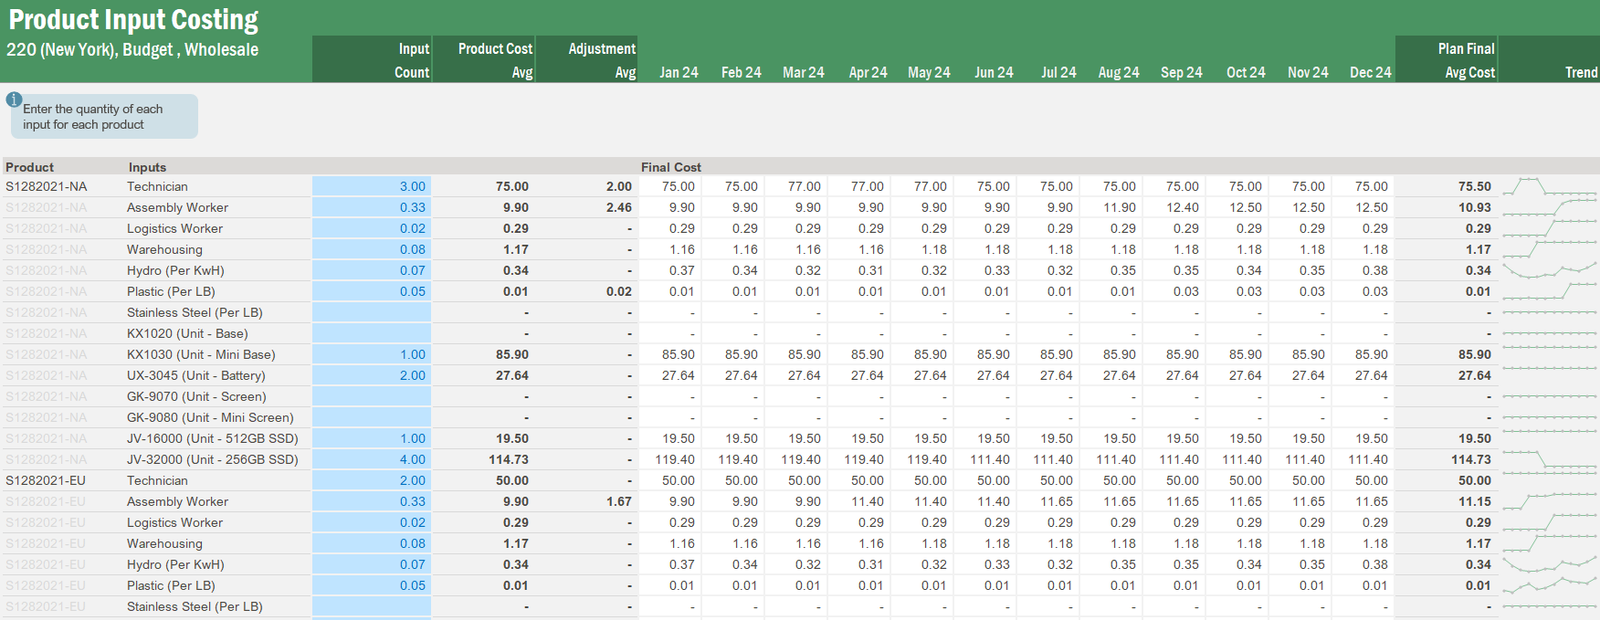Select the Final Cost section label
1600x620 pixels.
point(671,167)
